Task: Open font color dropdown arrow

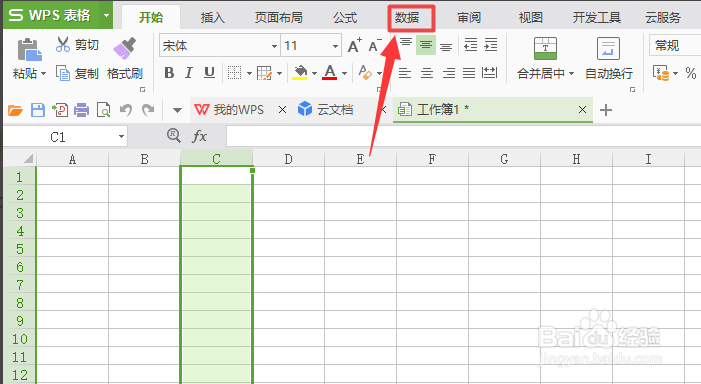Action: tap(344, 73)
